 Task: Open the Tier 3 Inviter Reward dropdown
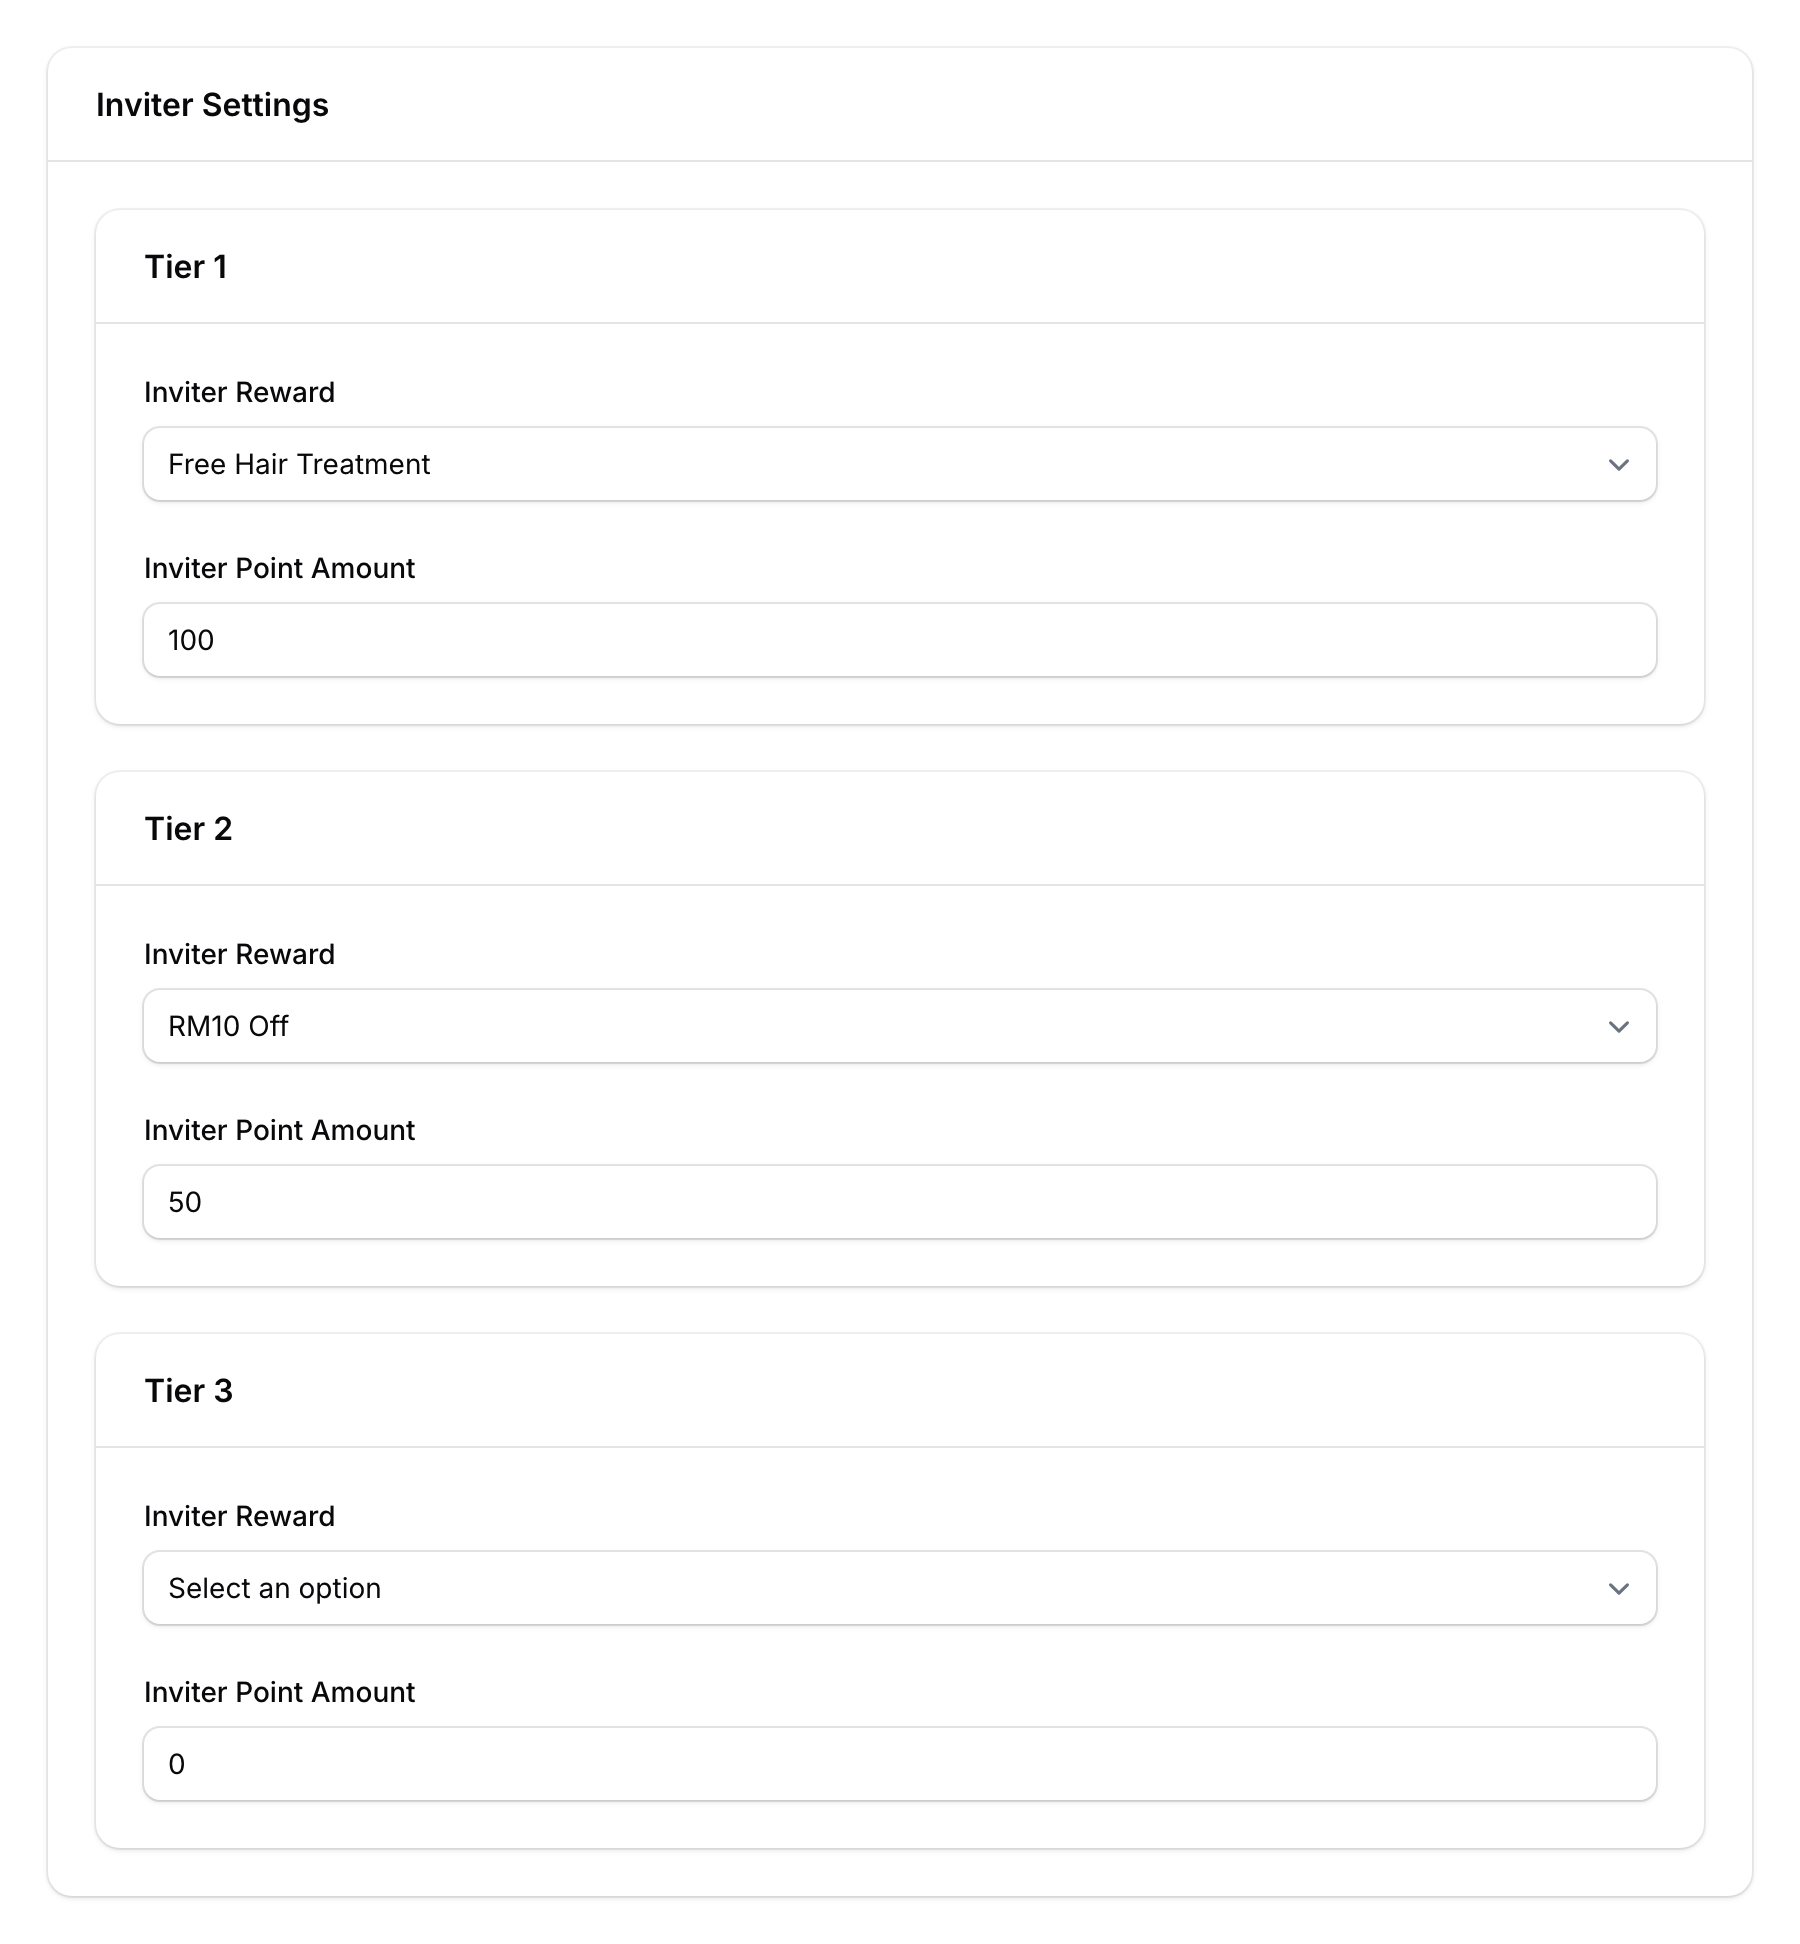tap(898, 1588)
